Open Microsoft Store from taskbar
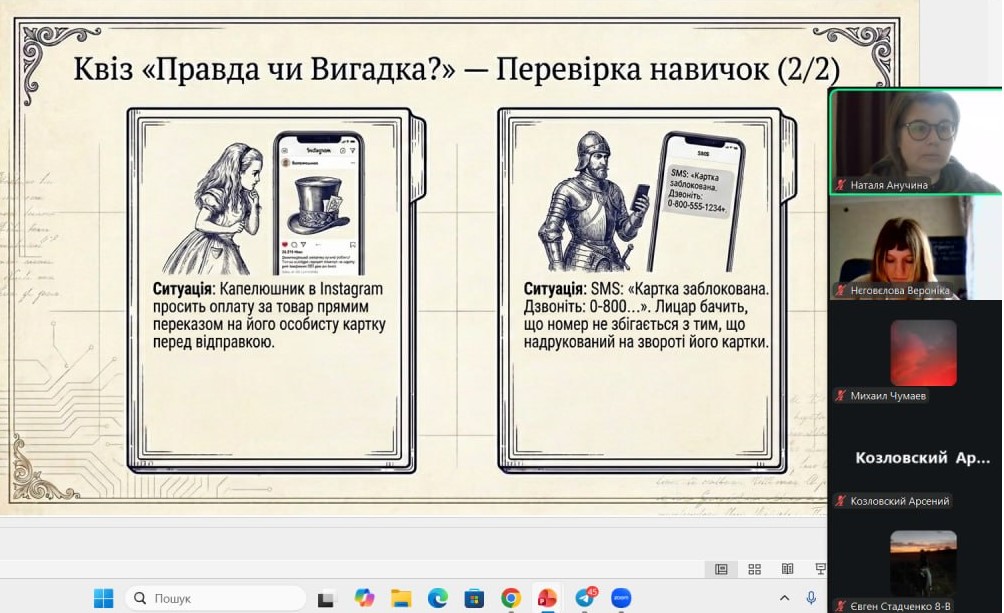The image size is (1004, 613). pos(474,598)
